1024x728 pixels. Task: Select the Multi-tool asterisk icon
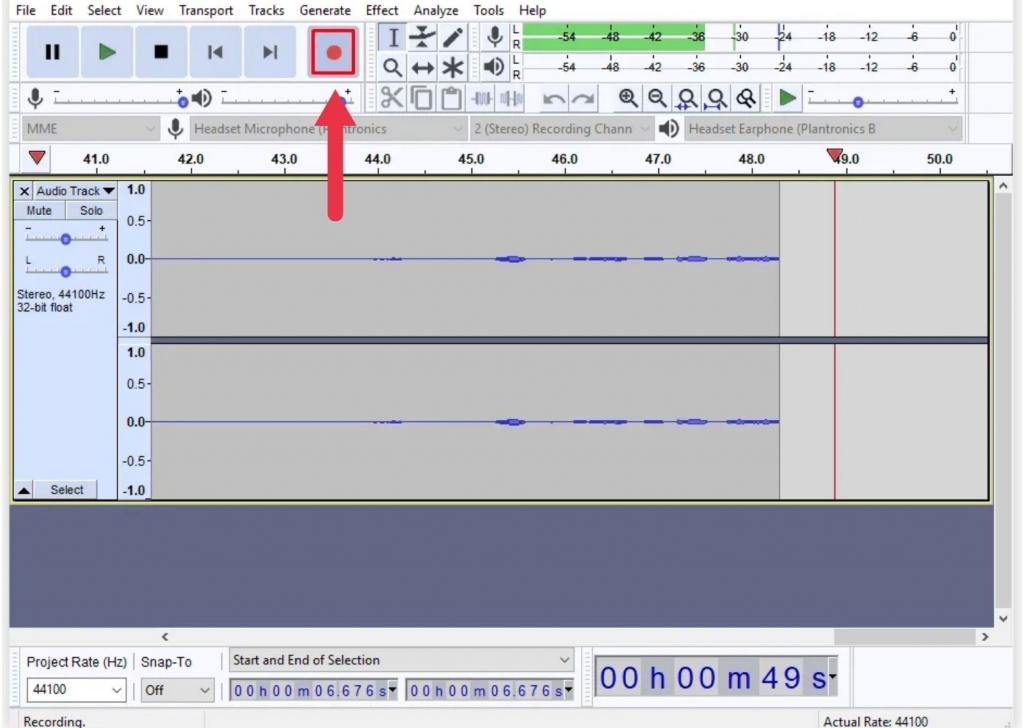(453, 67)
